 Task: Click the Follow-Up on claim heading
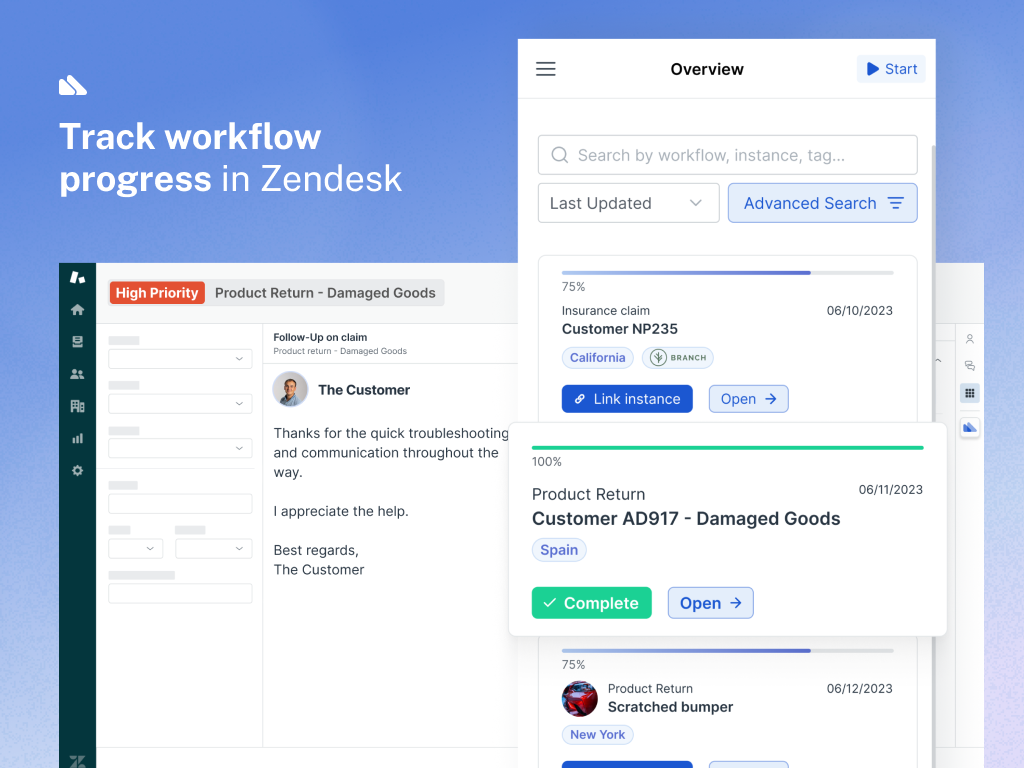[320, 337]
